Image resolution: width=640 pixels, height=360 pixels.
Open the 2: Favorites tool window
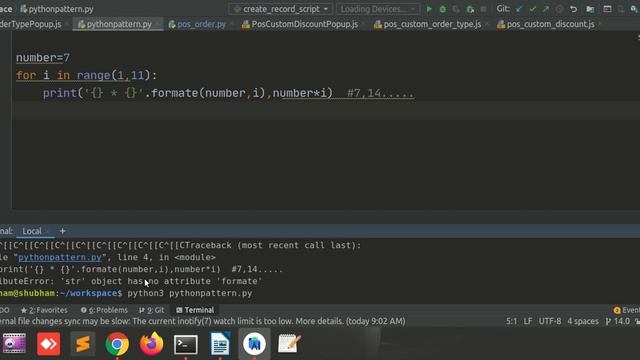point(44,310)
